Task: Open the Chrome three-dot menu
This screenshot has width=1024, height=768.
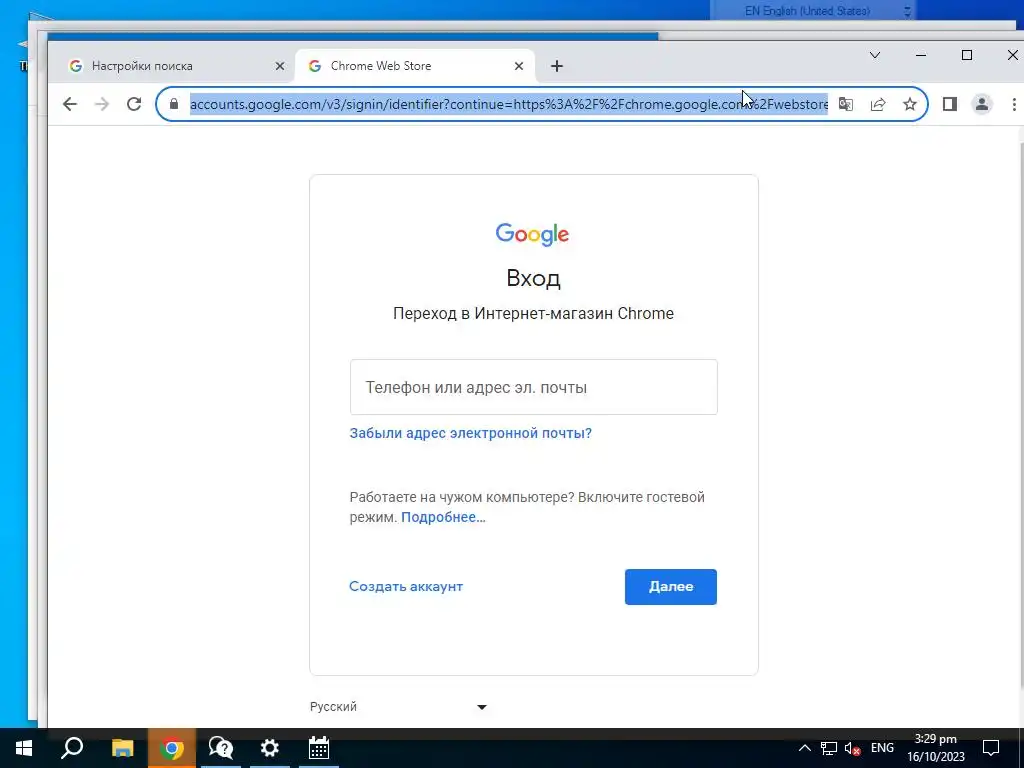Action: pos(1014,104)
